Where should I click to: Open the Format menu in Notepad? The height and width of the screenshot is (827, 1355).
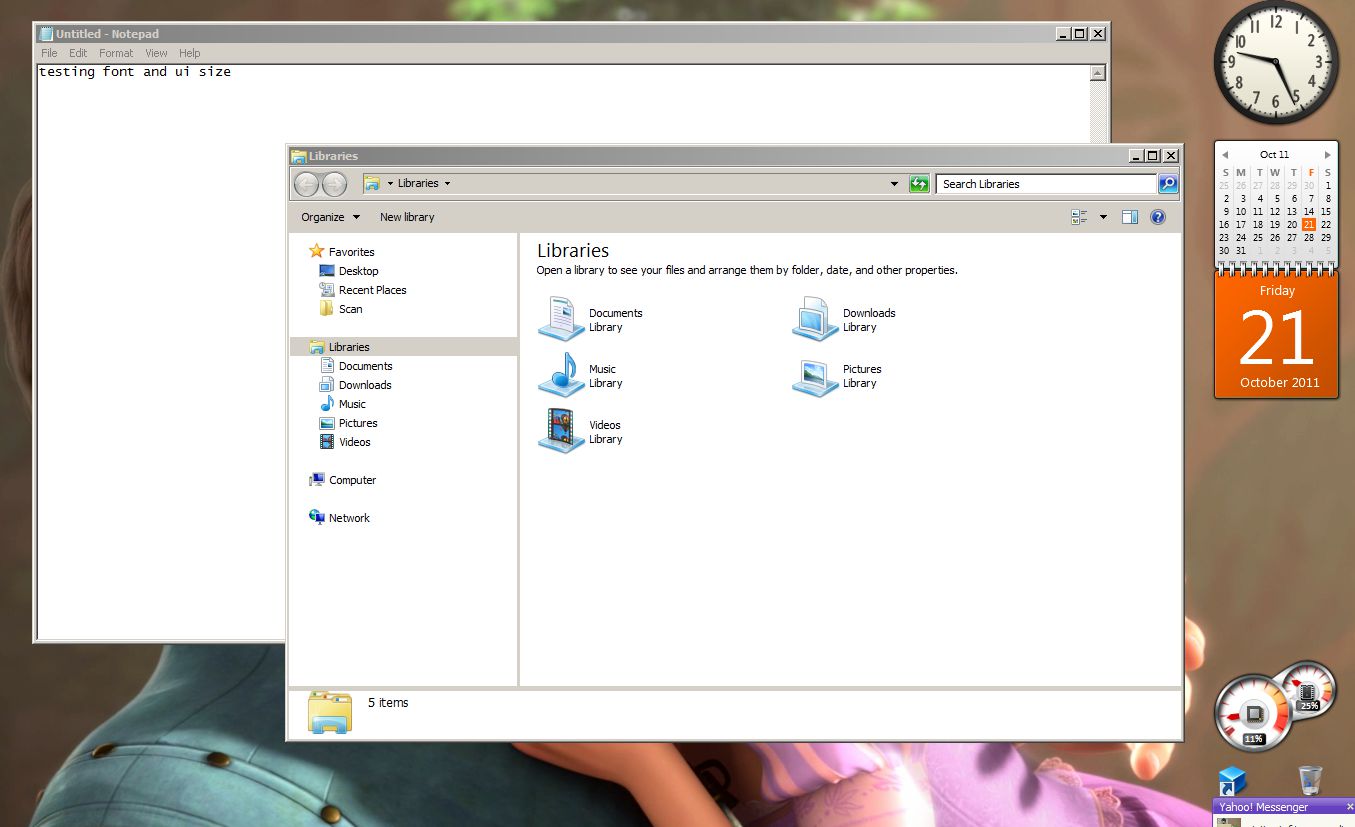point(116,53)
